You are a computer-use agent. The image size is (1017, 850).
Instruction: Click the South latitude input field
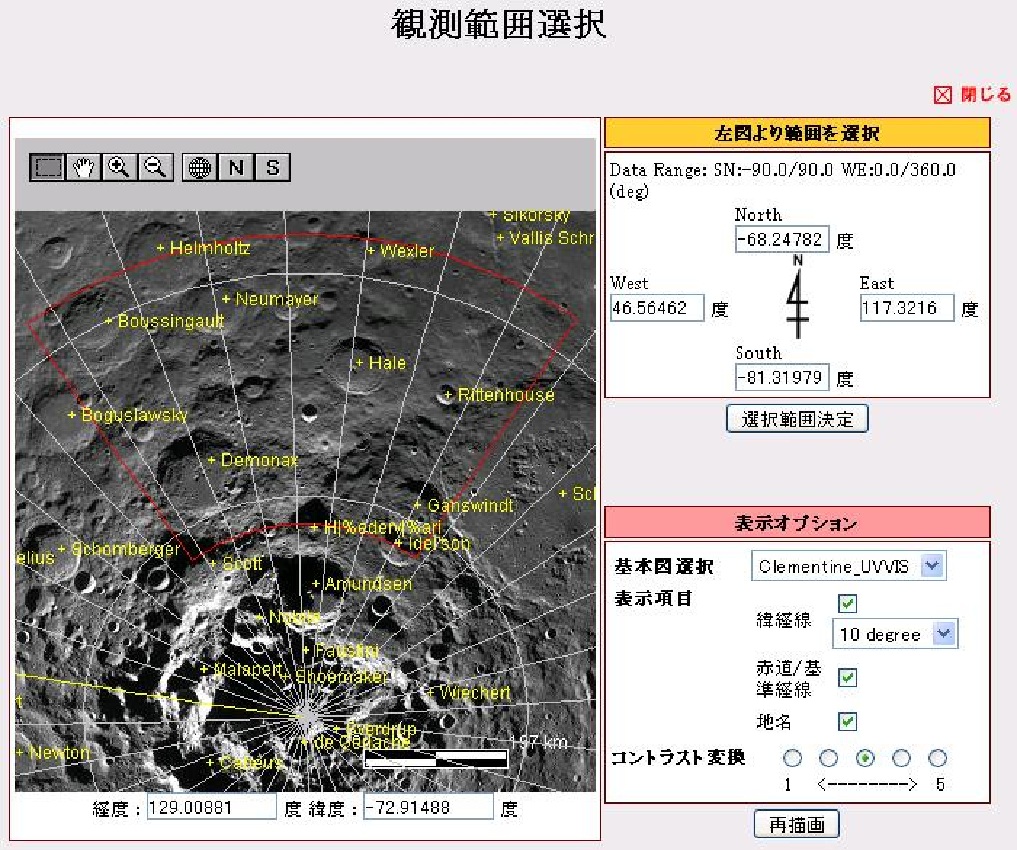[x=782, y=377]
